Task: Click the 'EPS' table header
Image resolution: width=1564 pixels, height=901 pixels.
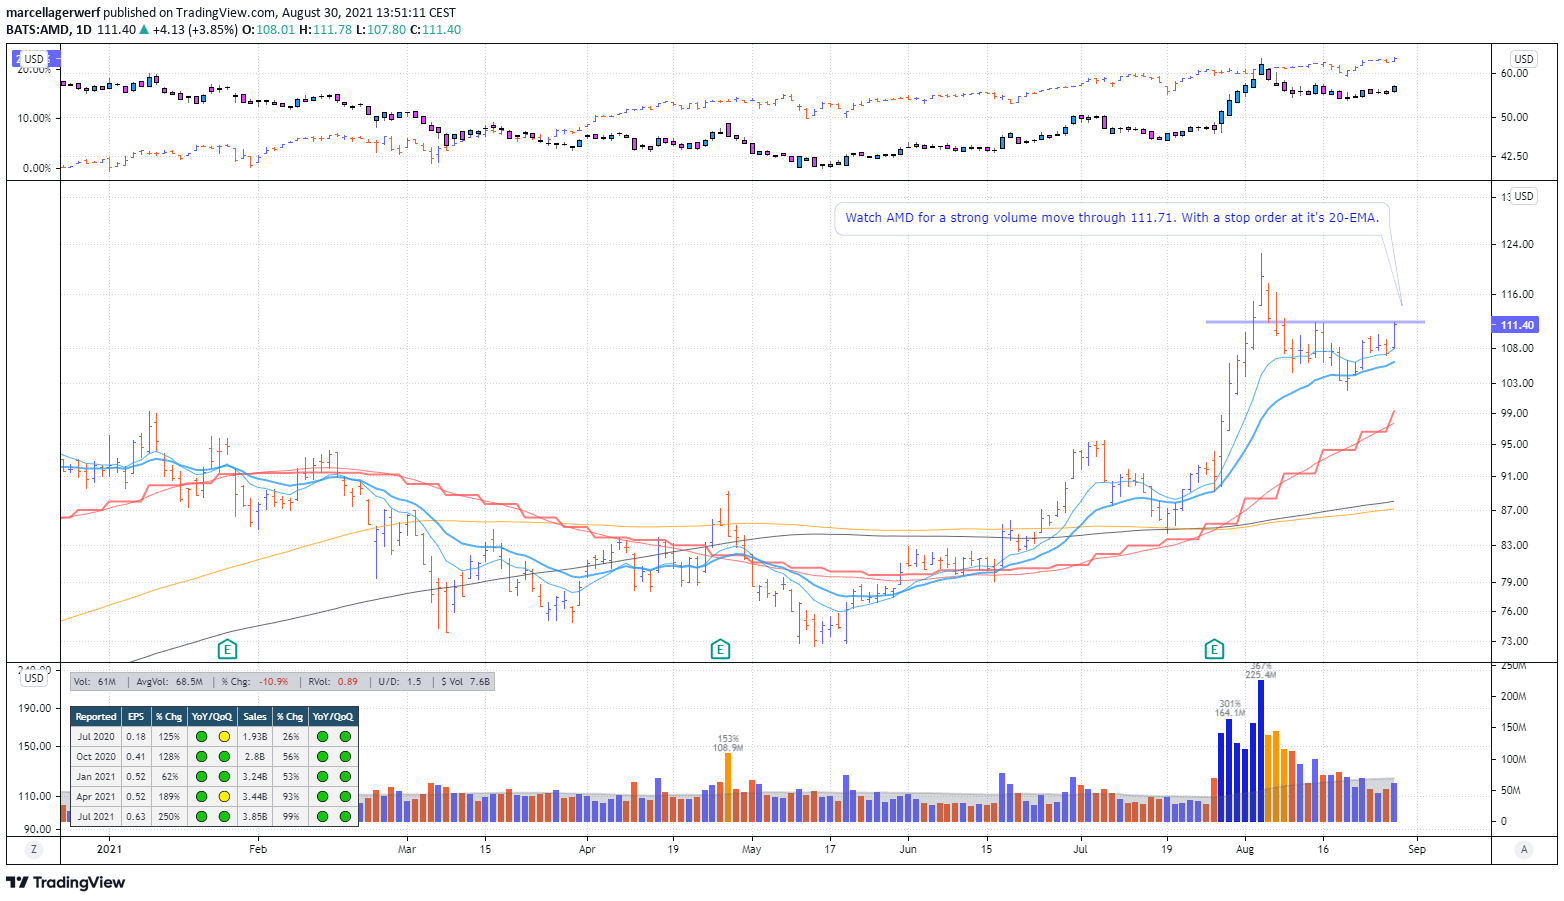Action: pyautogui.click(x=136, y=717)
